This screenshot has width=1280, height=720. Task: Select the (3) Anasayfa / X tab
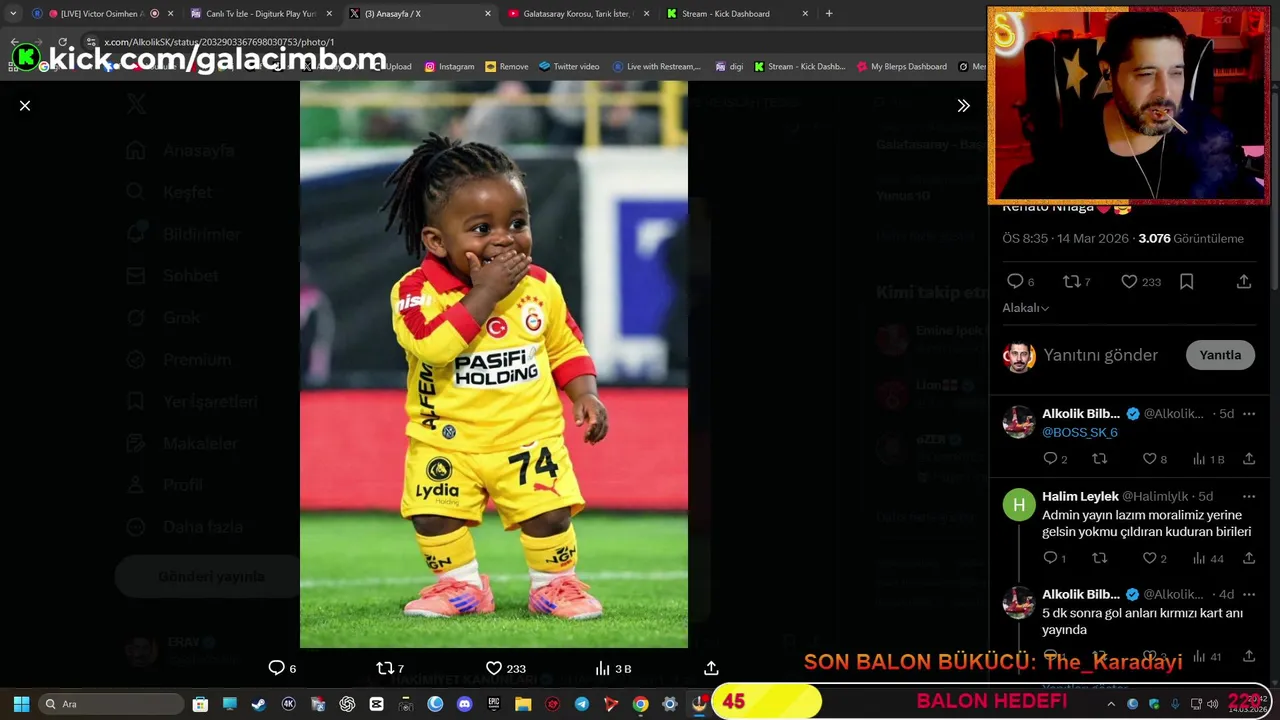420,14
